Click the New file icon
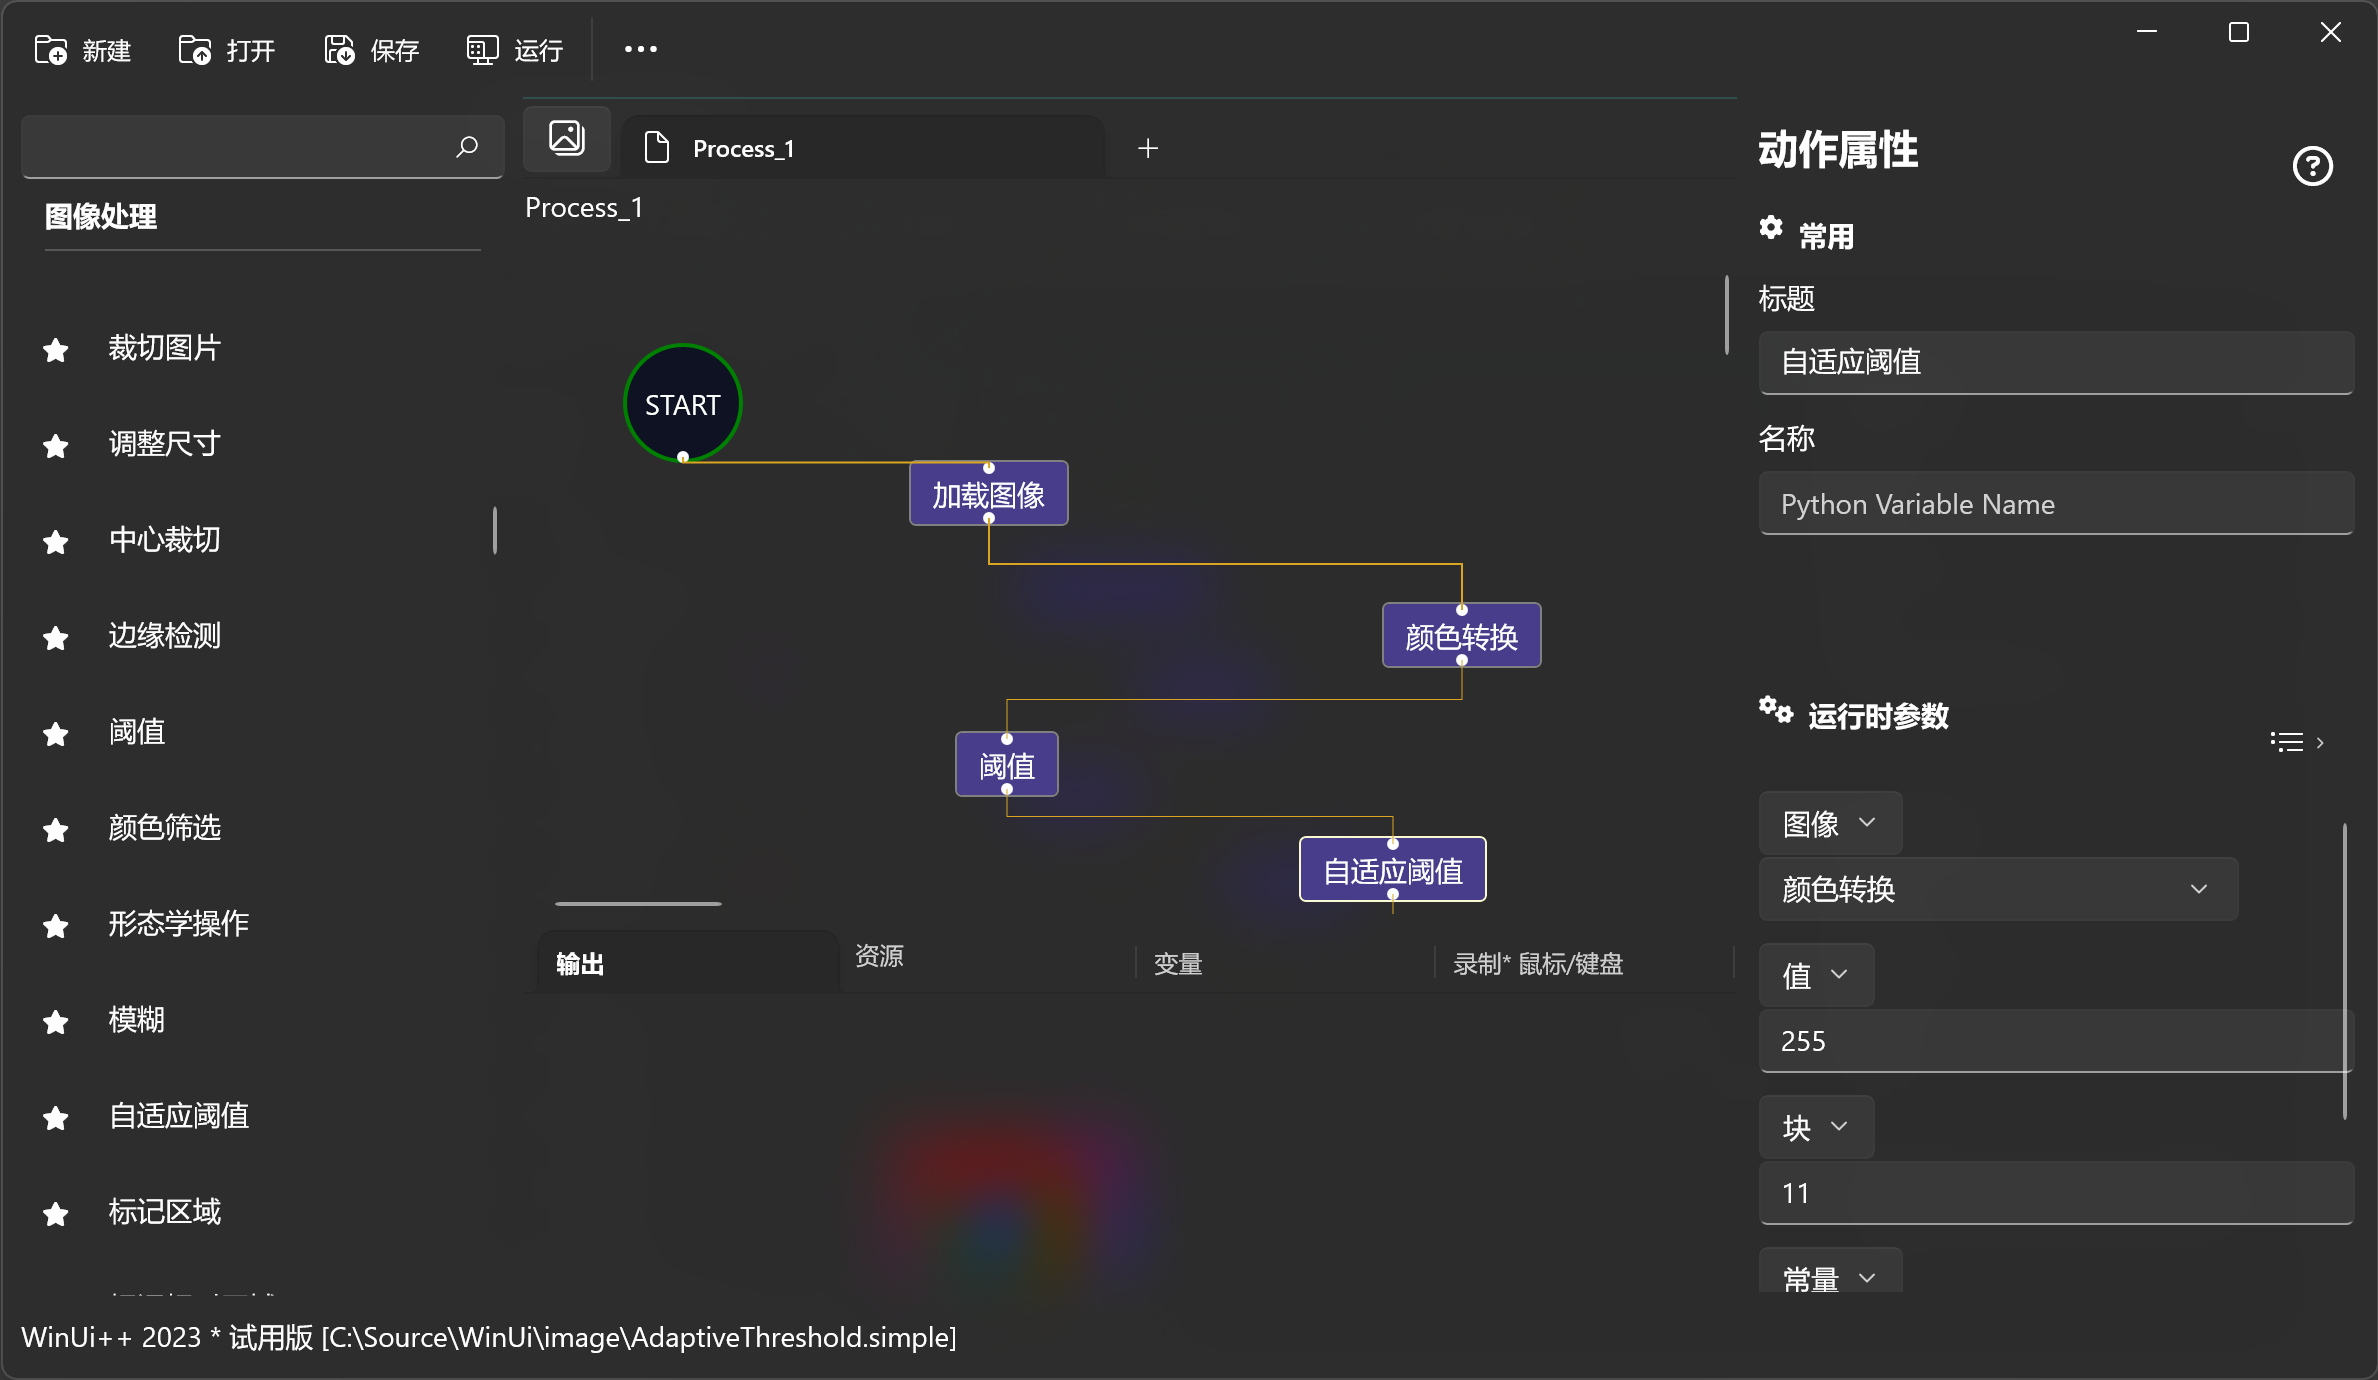This screenshot has width=2378, height=1380. (x=51, y=49)
